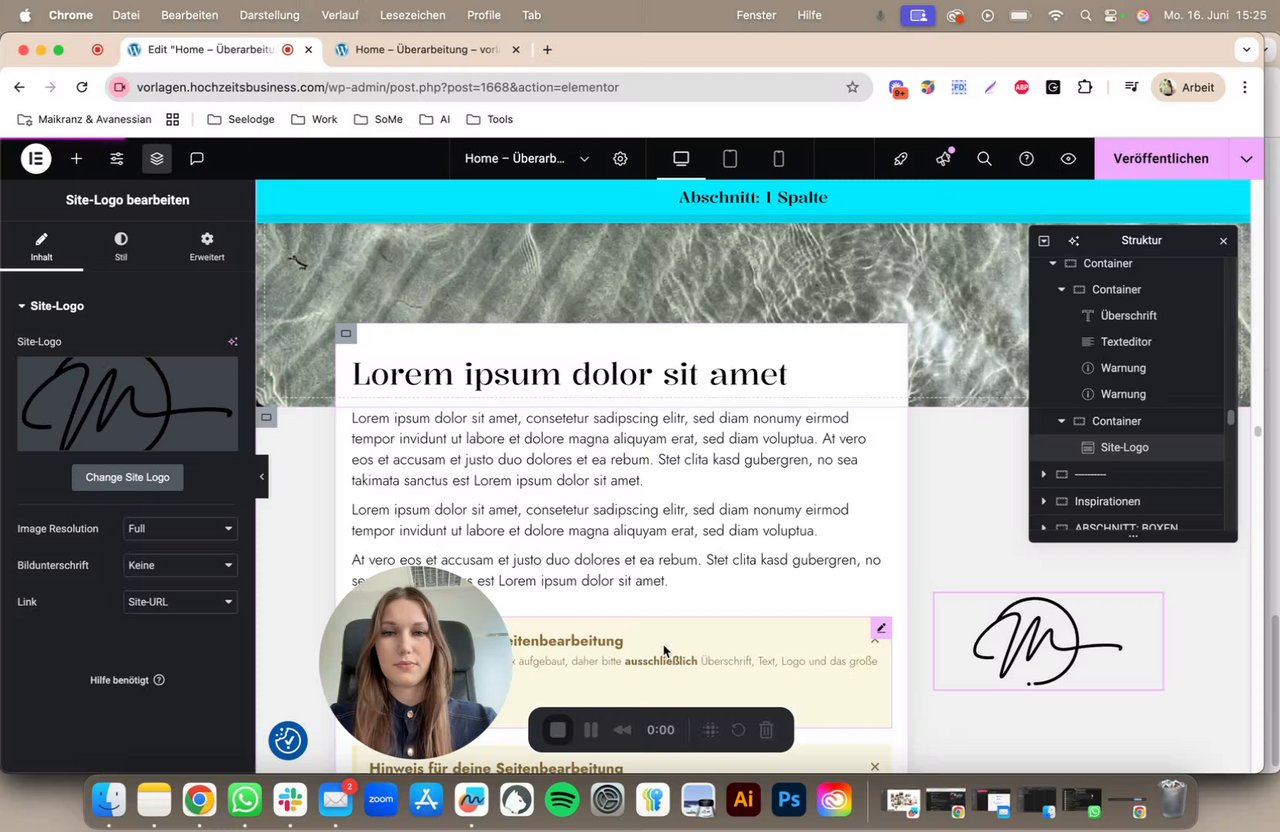Click the rocket launch icon in top bar
Image resolution: width=1280 pixels, height=832 pixels.
[900, 158]
